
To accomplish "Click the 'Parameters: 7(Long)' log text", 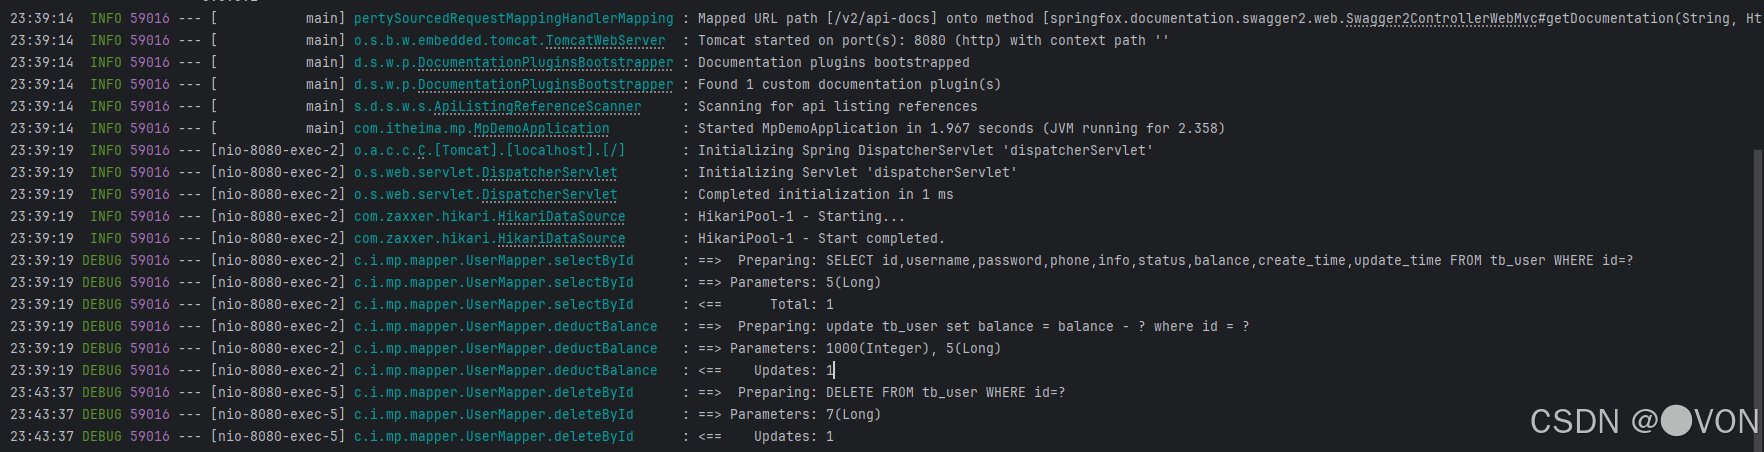I will click(x=805, y=415).
